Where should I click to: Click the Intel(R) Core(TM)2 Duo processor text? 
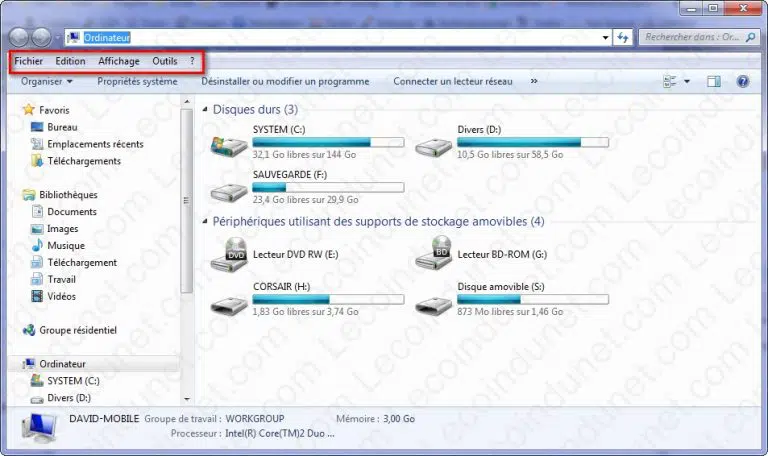(280, 433)
